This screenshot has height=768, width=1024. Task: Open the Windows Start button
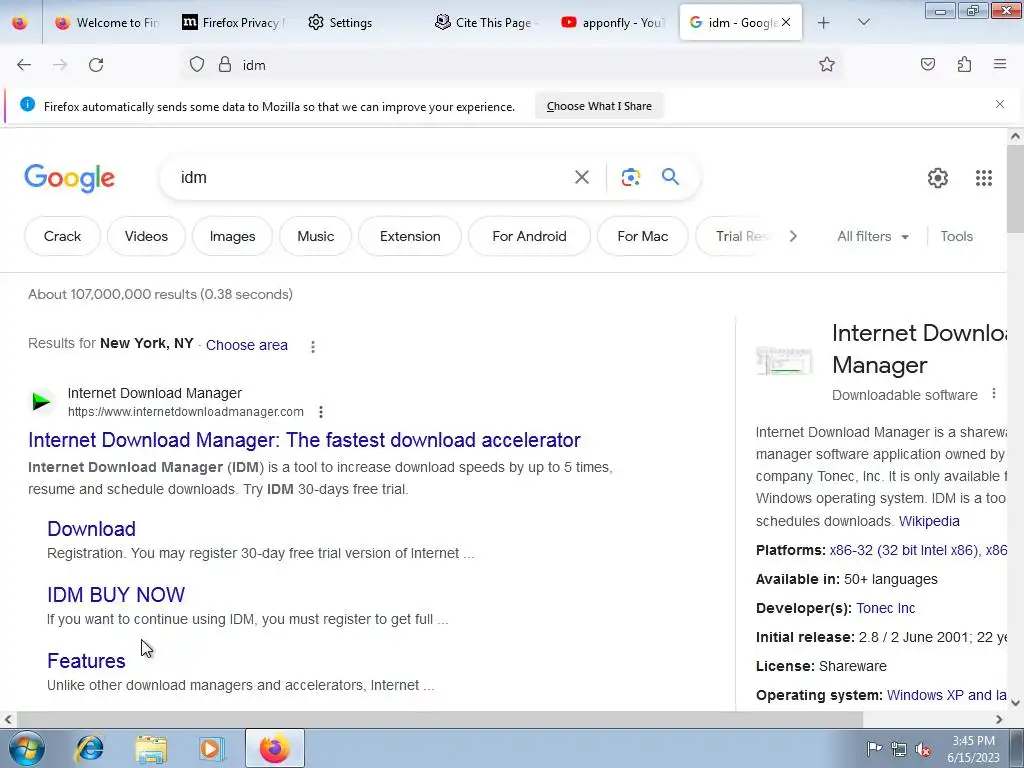[27, 748]
